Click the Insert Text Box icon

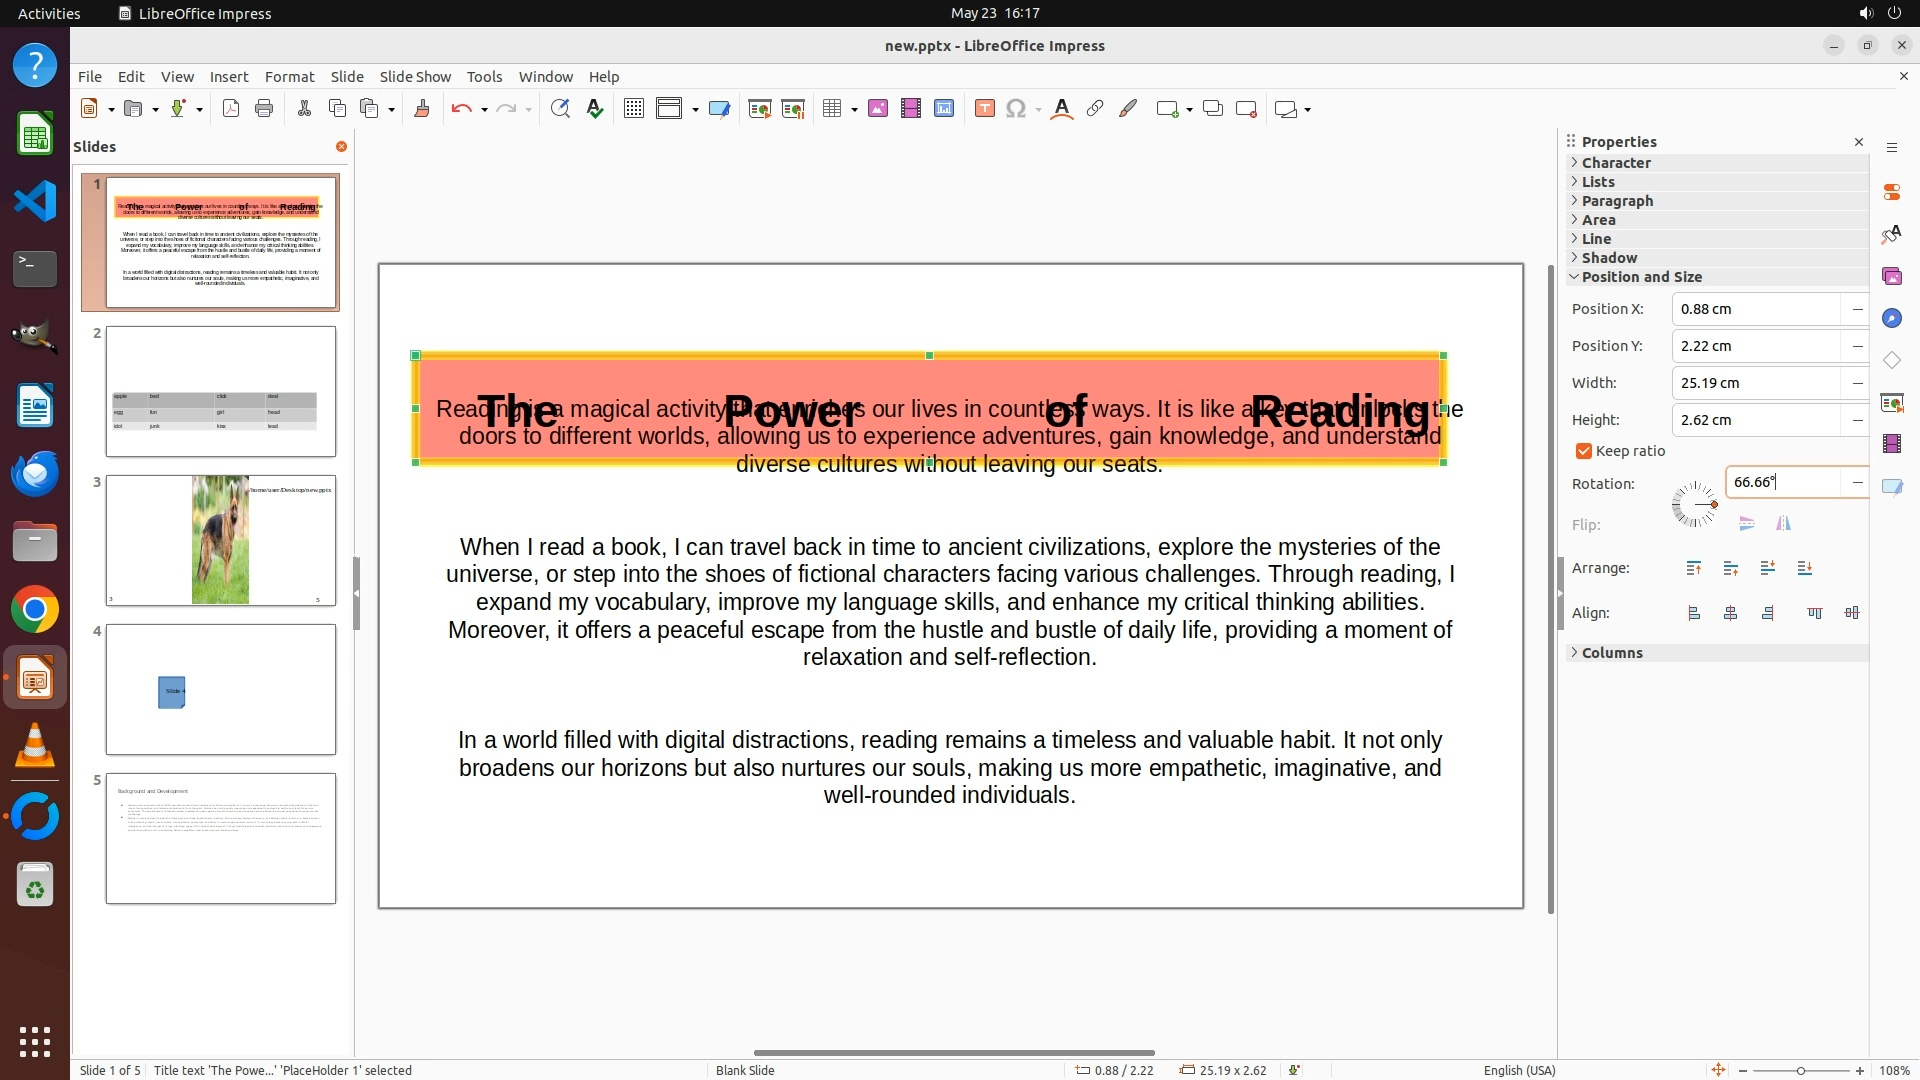coord(984,109)
